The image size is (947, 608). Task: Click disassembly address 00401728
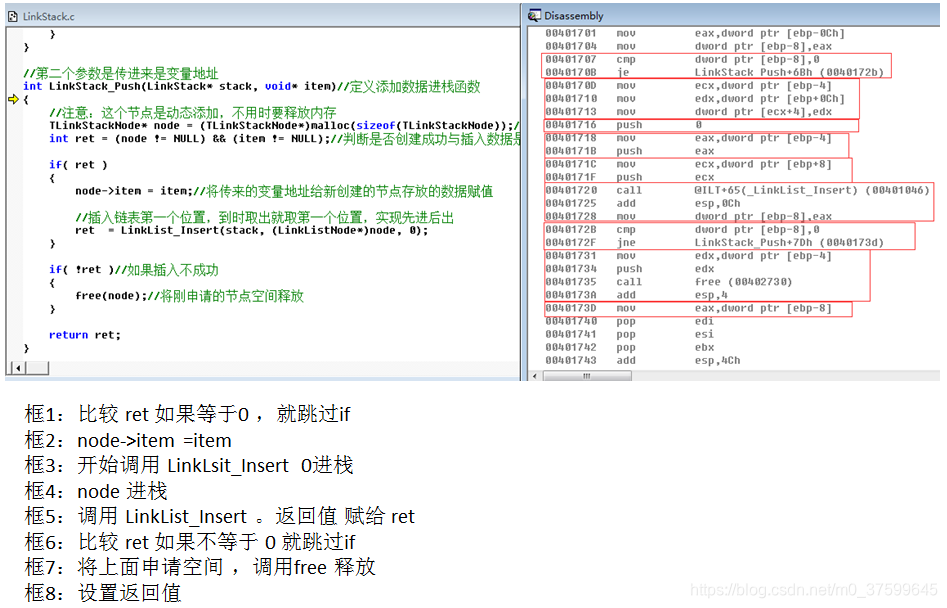571,217
